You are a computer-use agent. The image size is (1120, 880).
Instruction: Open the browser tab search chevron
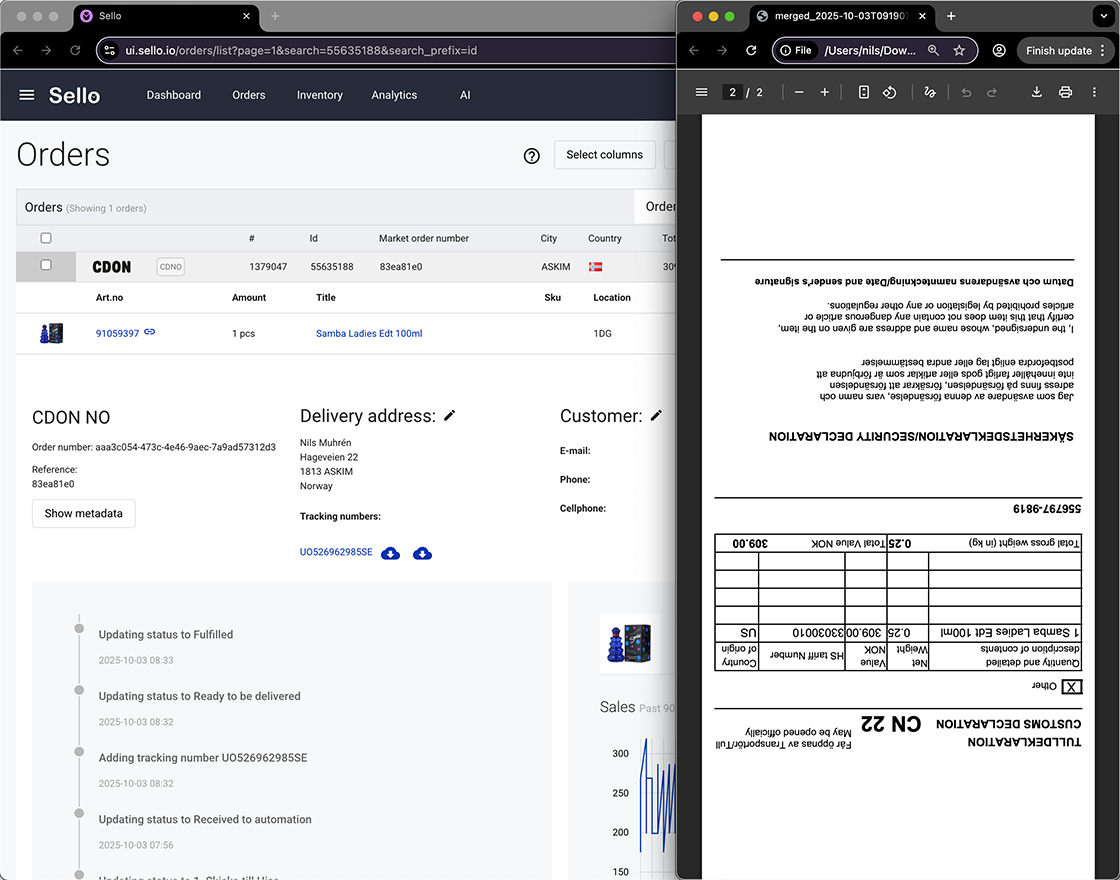1104,17
